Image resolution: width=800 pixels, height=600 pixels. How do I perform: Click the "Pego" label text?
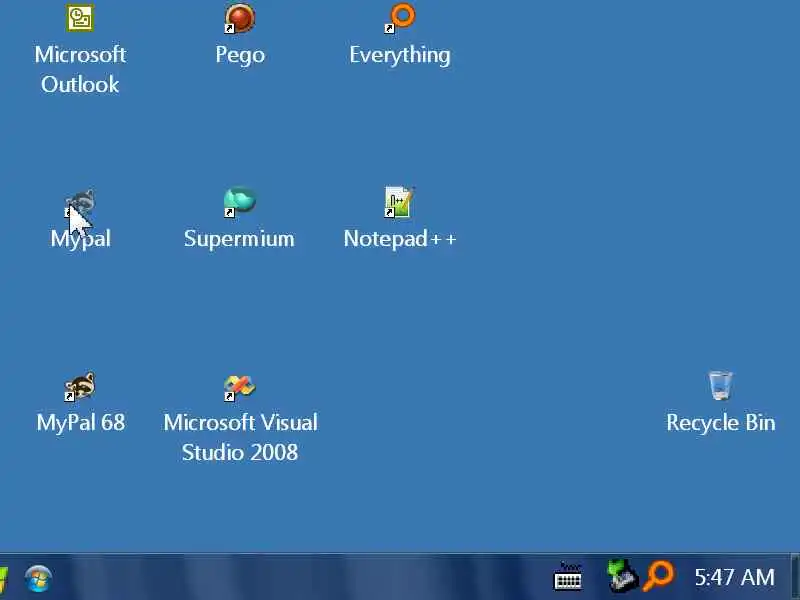tap(240, 56)
